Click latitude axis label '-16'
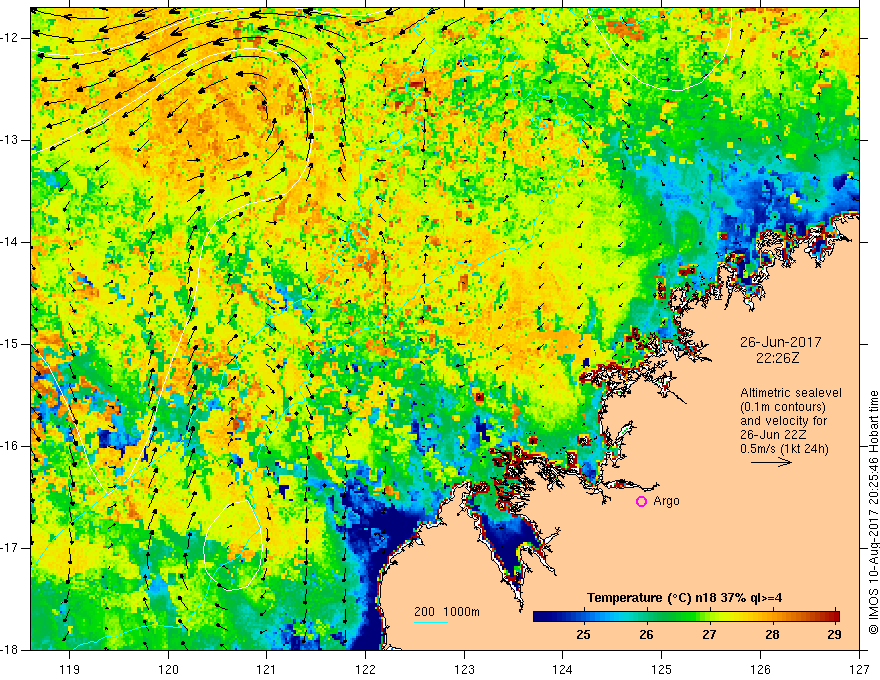The height and width of the screenshot is (680, 880). pyautogui.click(x=11, y=446)
